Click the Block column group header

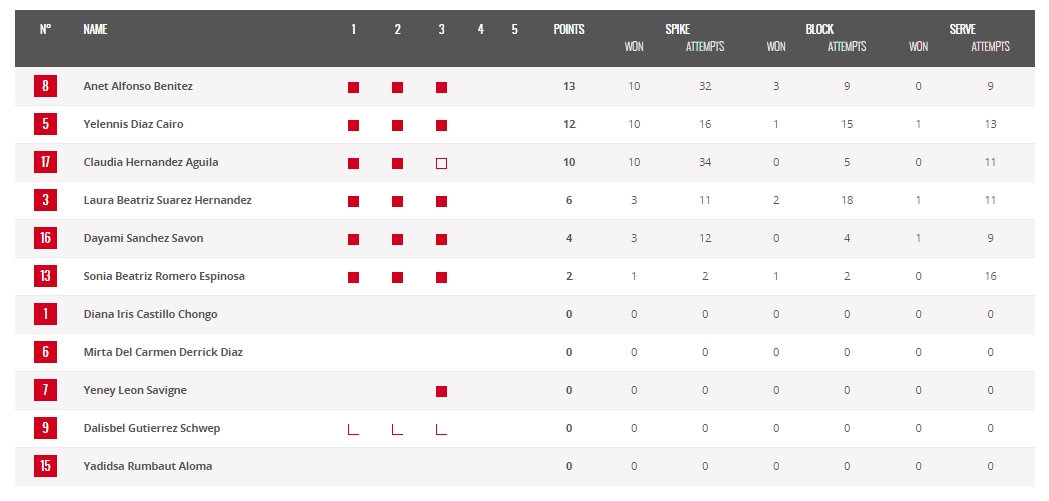(x=819, y=30)
